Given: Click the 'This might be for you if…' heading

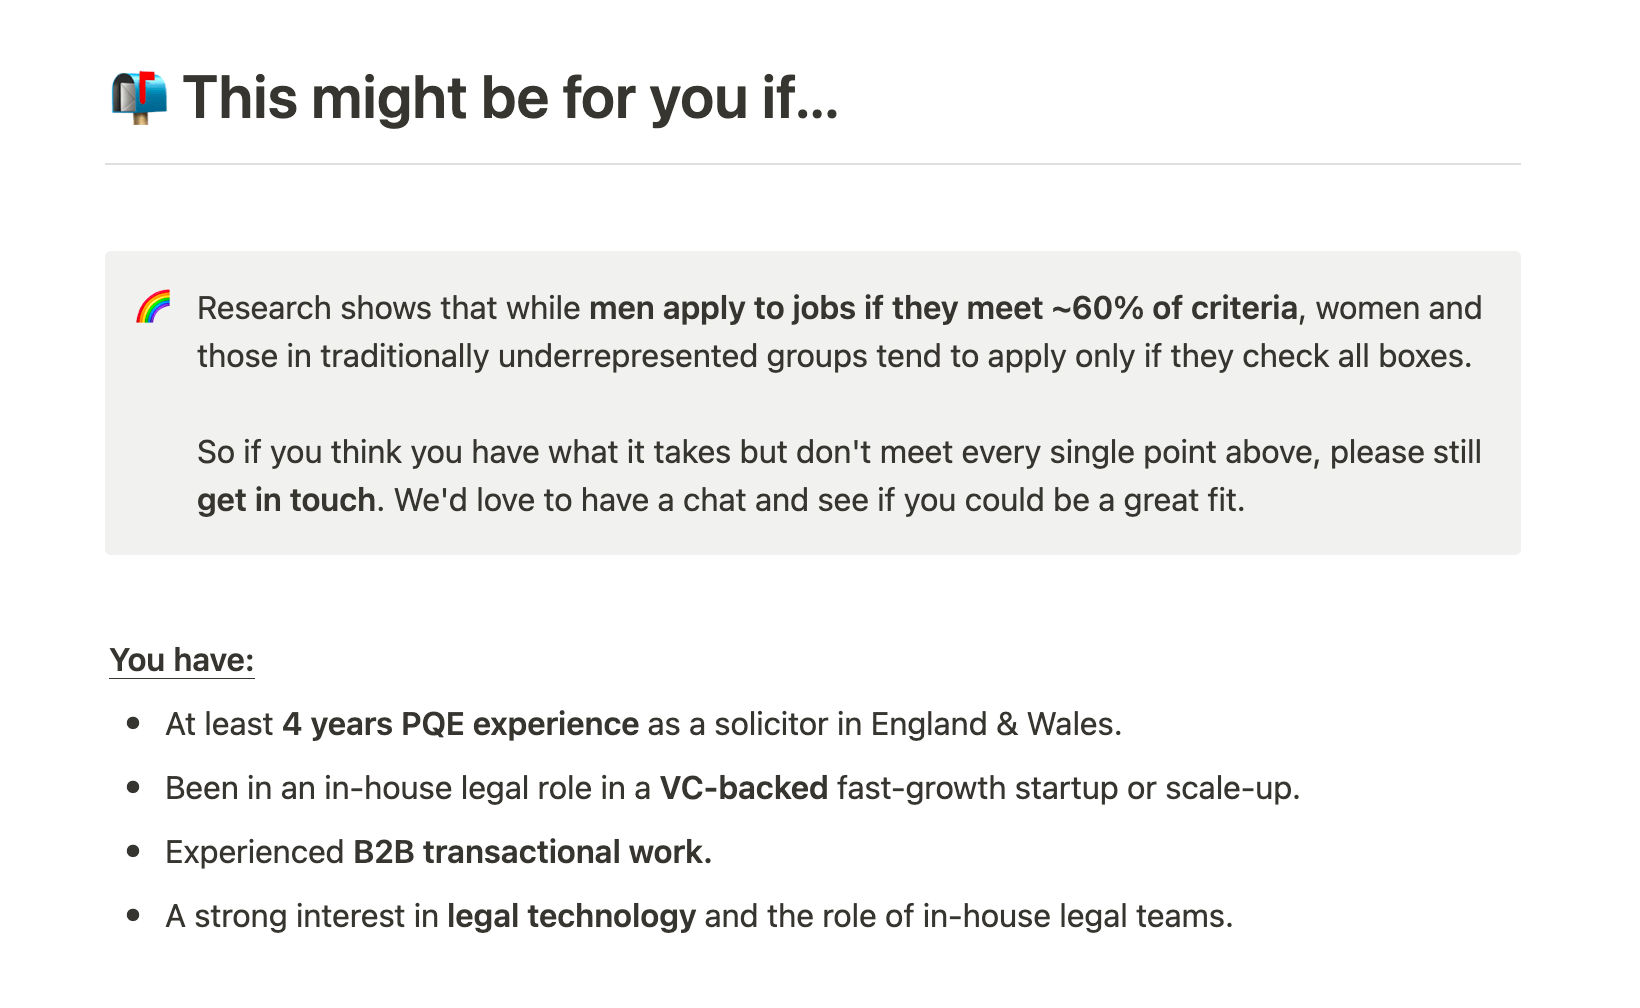Looking at the screenshot, I should click(x=510, y=98).
